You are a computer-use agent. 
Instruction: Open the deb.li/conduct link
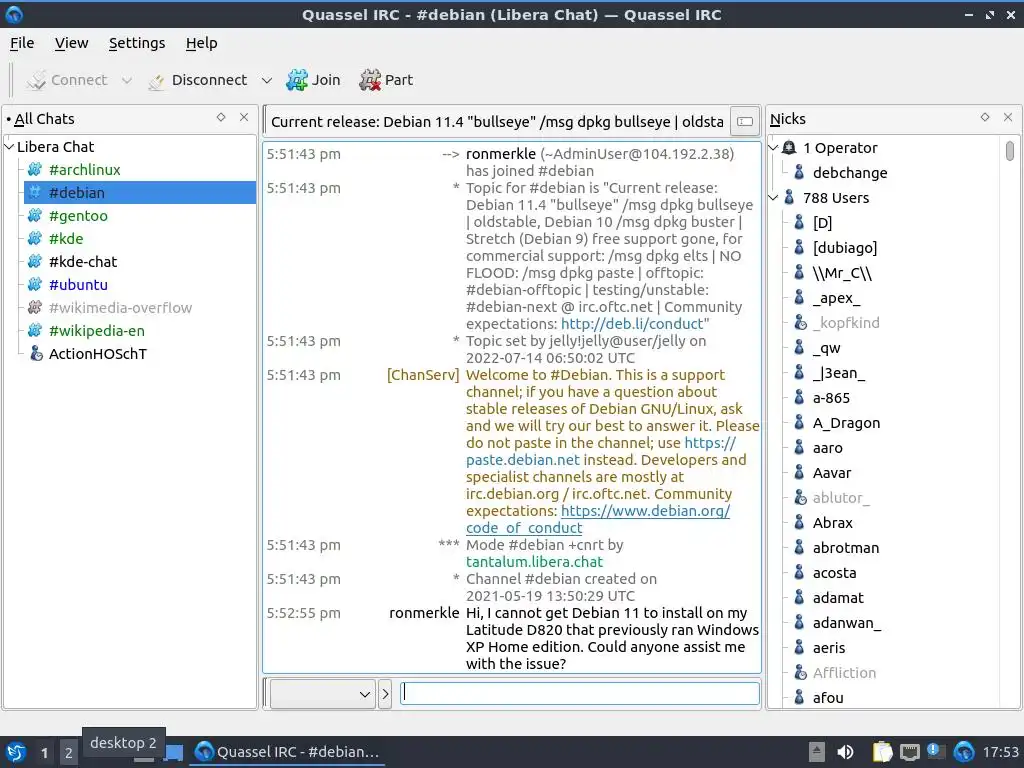click(x=632, y=324)
